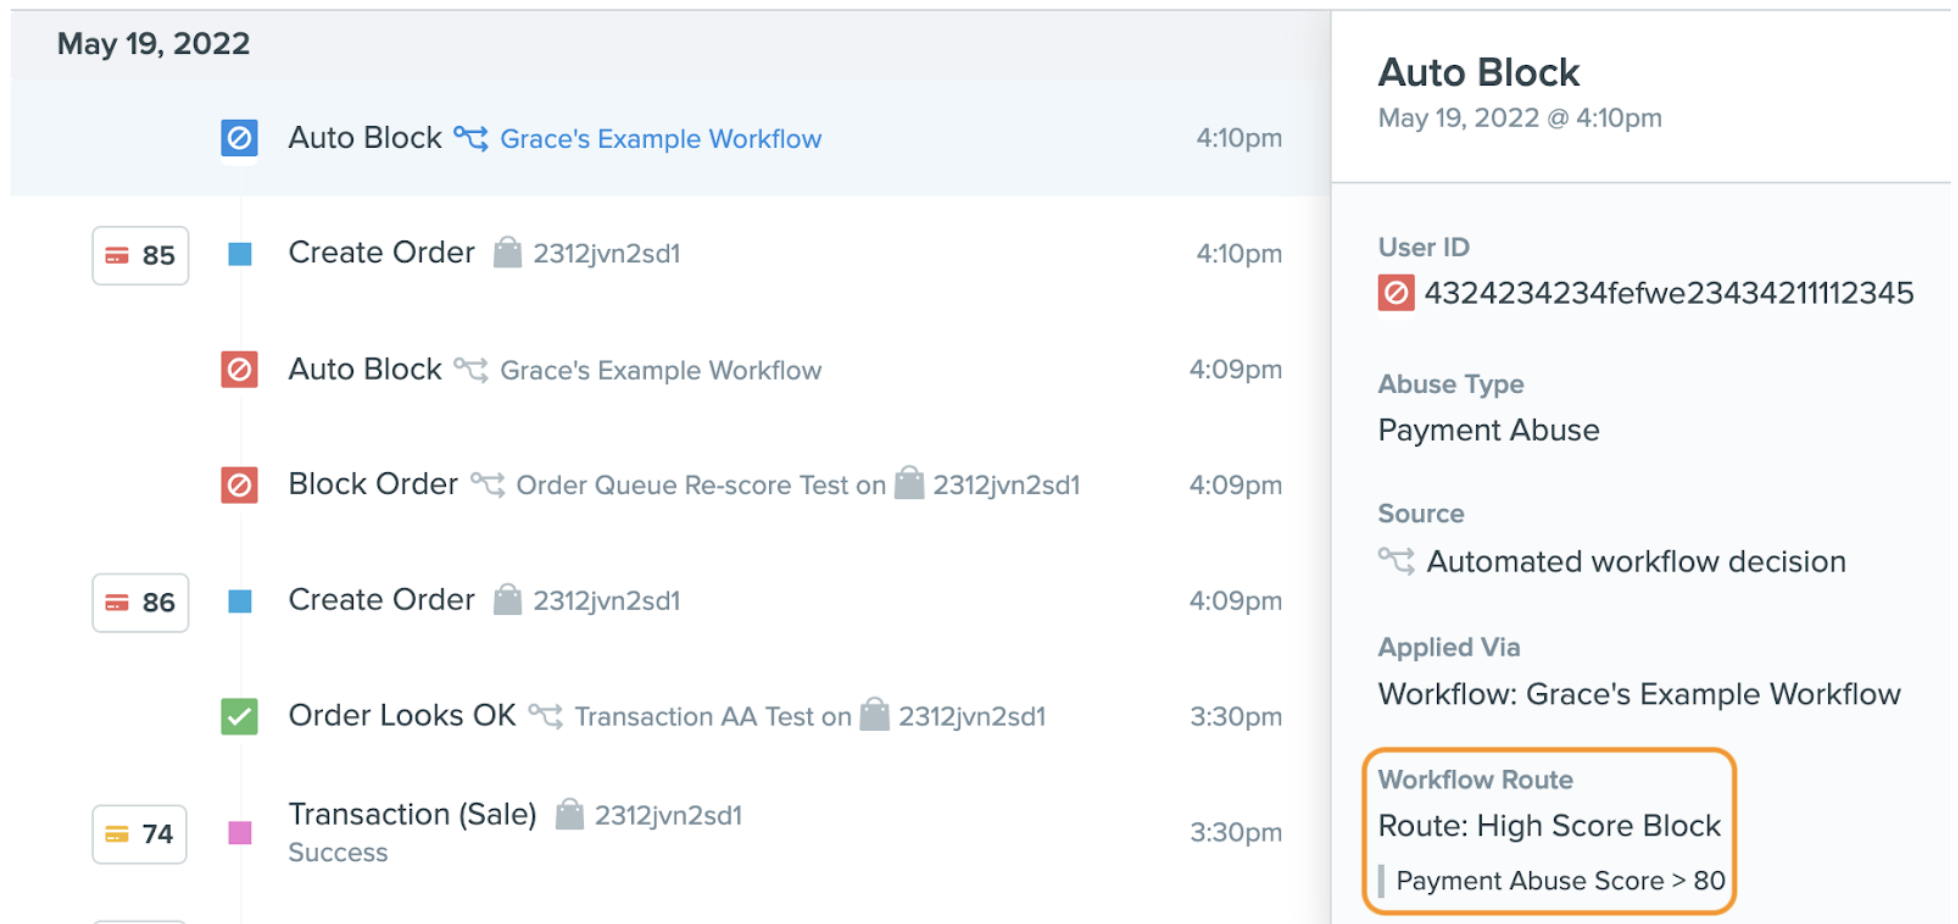Screen dimensions: 1958x924
Task: Click the shopping bag icon in the Block Order row
Action: click(x=909, y=482)
